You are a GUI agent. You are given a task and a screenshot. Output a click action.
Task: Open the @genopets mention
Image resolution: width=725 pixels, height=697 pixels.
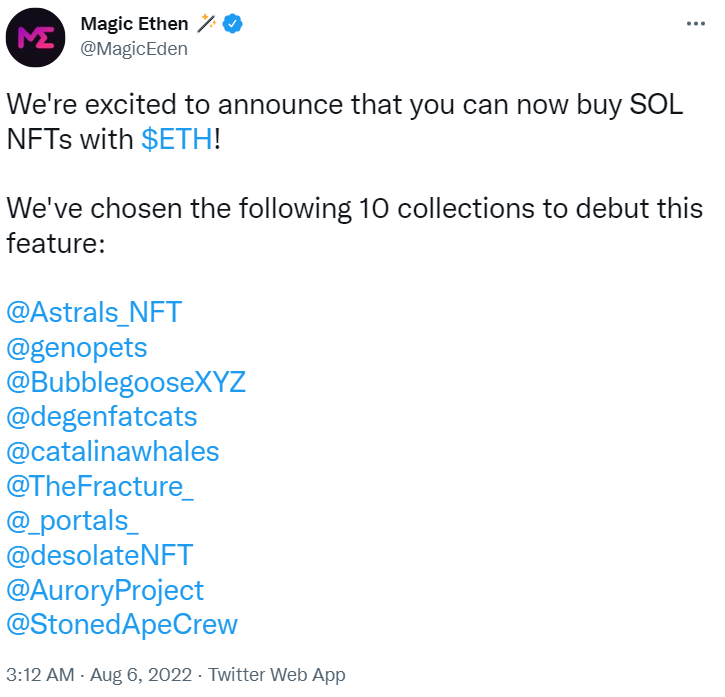[77, 347]
